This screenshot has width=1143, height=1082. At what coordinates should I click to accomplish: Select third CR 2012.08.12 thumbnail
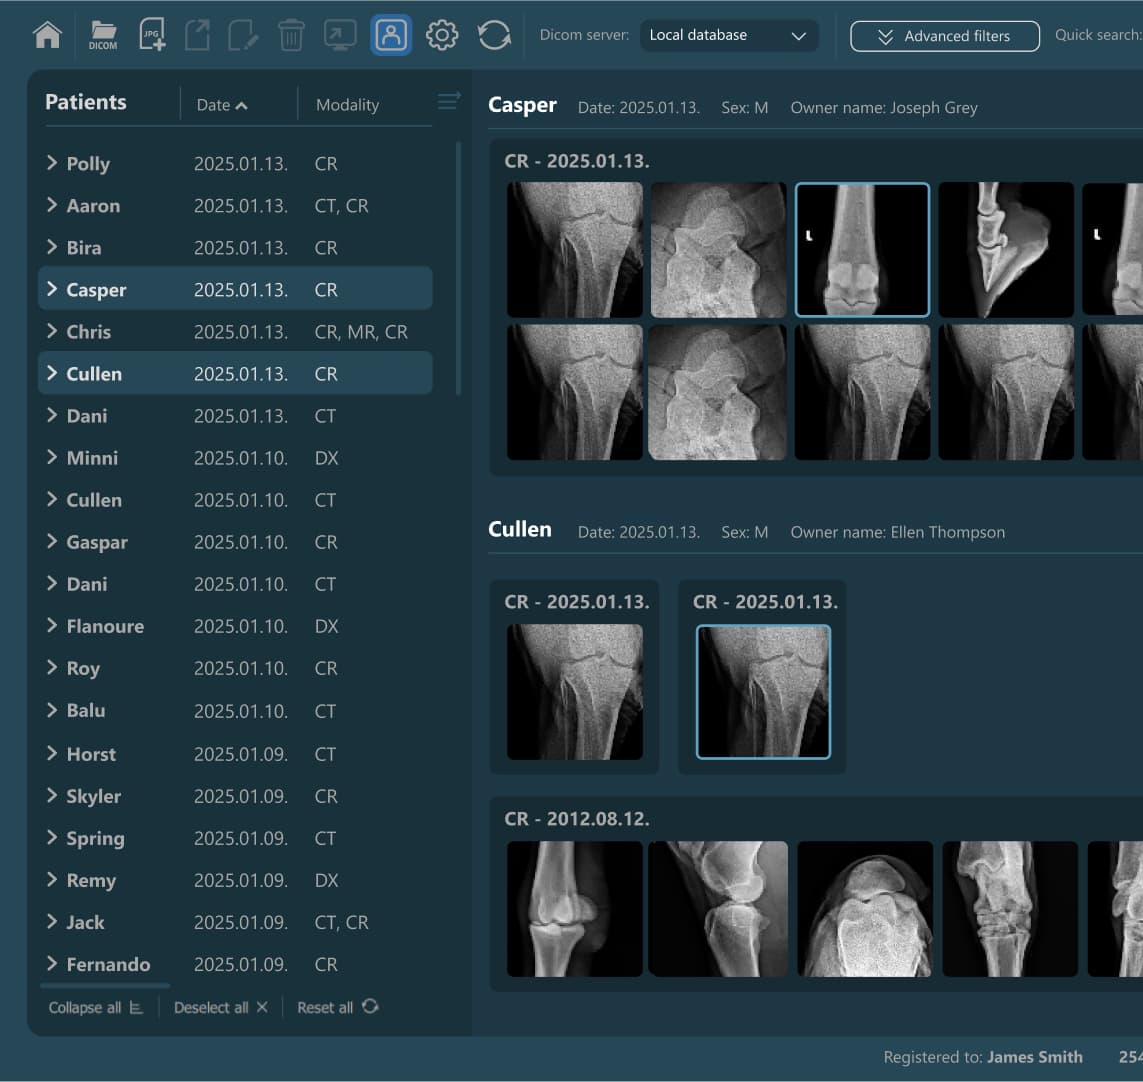(865, 909)
